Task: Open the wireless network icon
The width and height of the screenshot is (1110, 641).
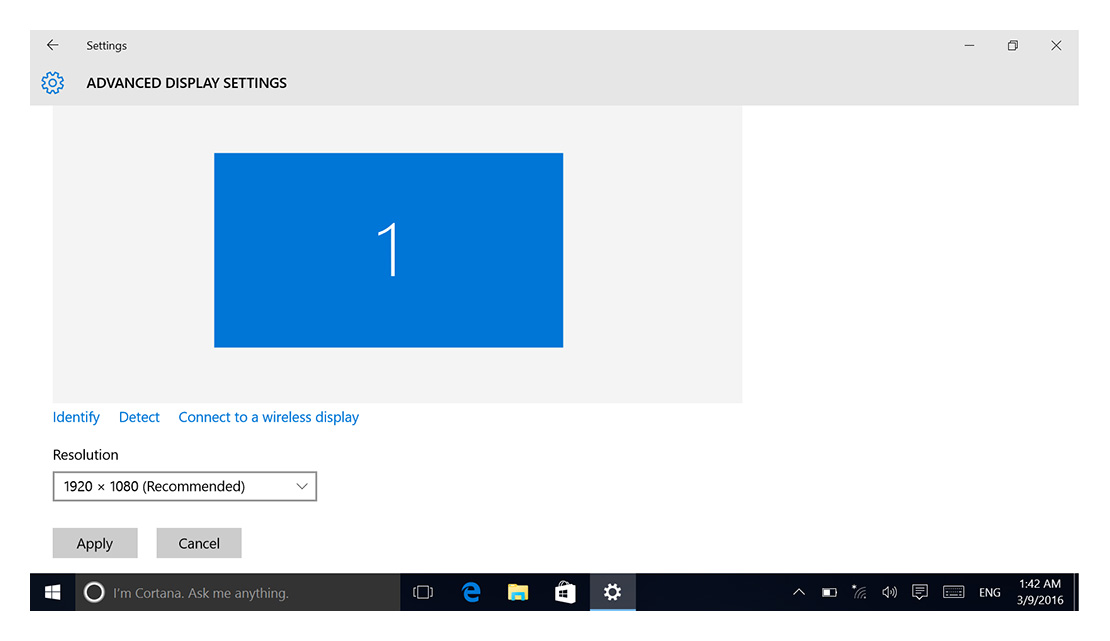Action: pos(859,592)
